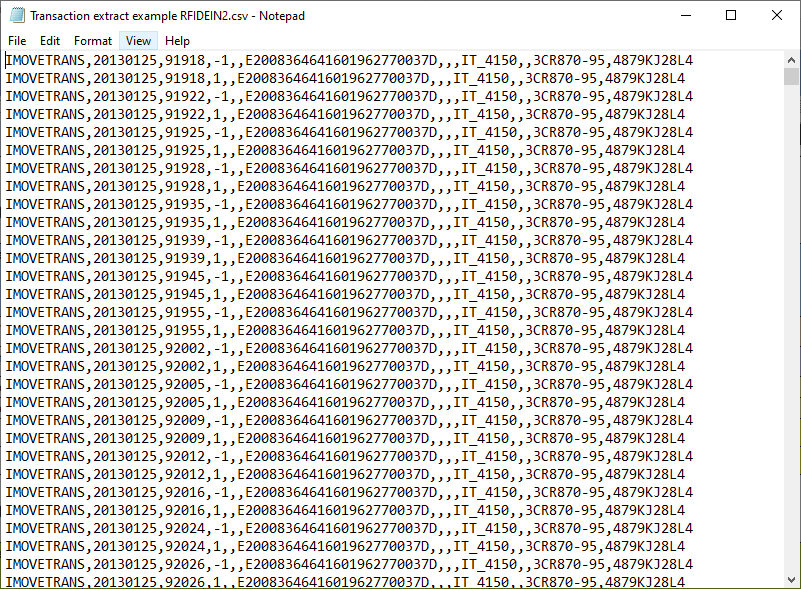The height and width of the screenshot is (589, 801).
Task: Click in the 92002,-1 row tag ID
Action: (341, 348)
